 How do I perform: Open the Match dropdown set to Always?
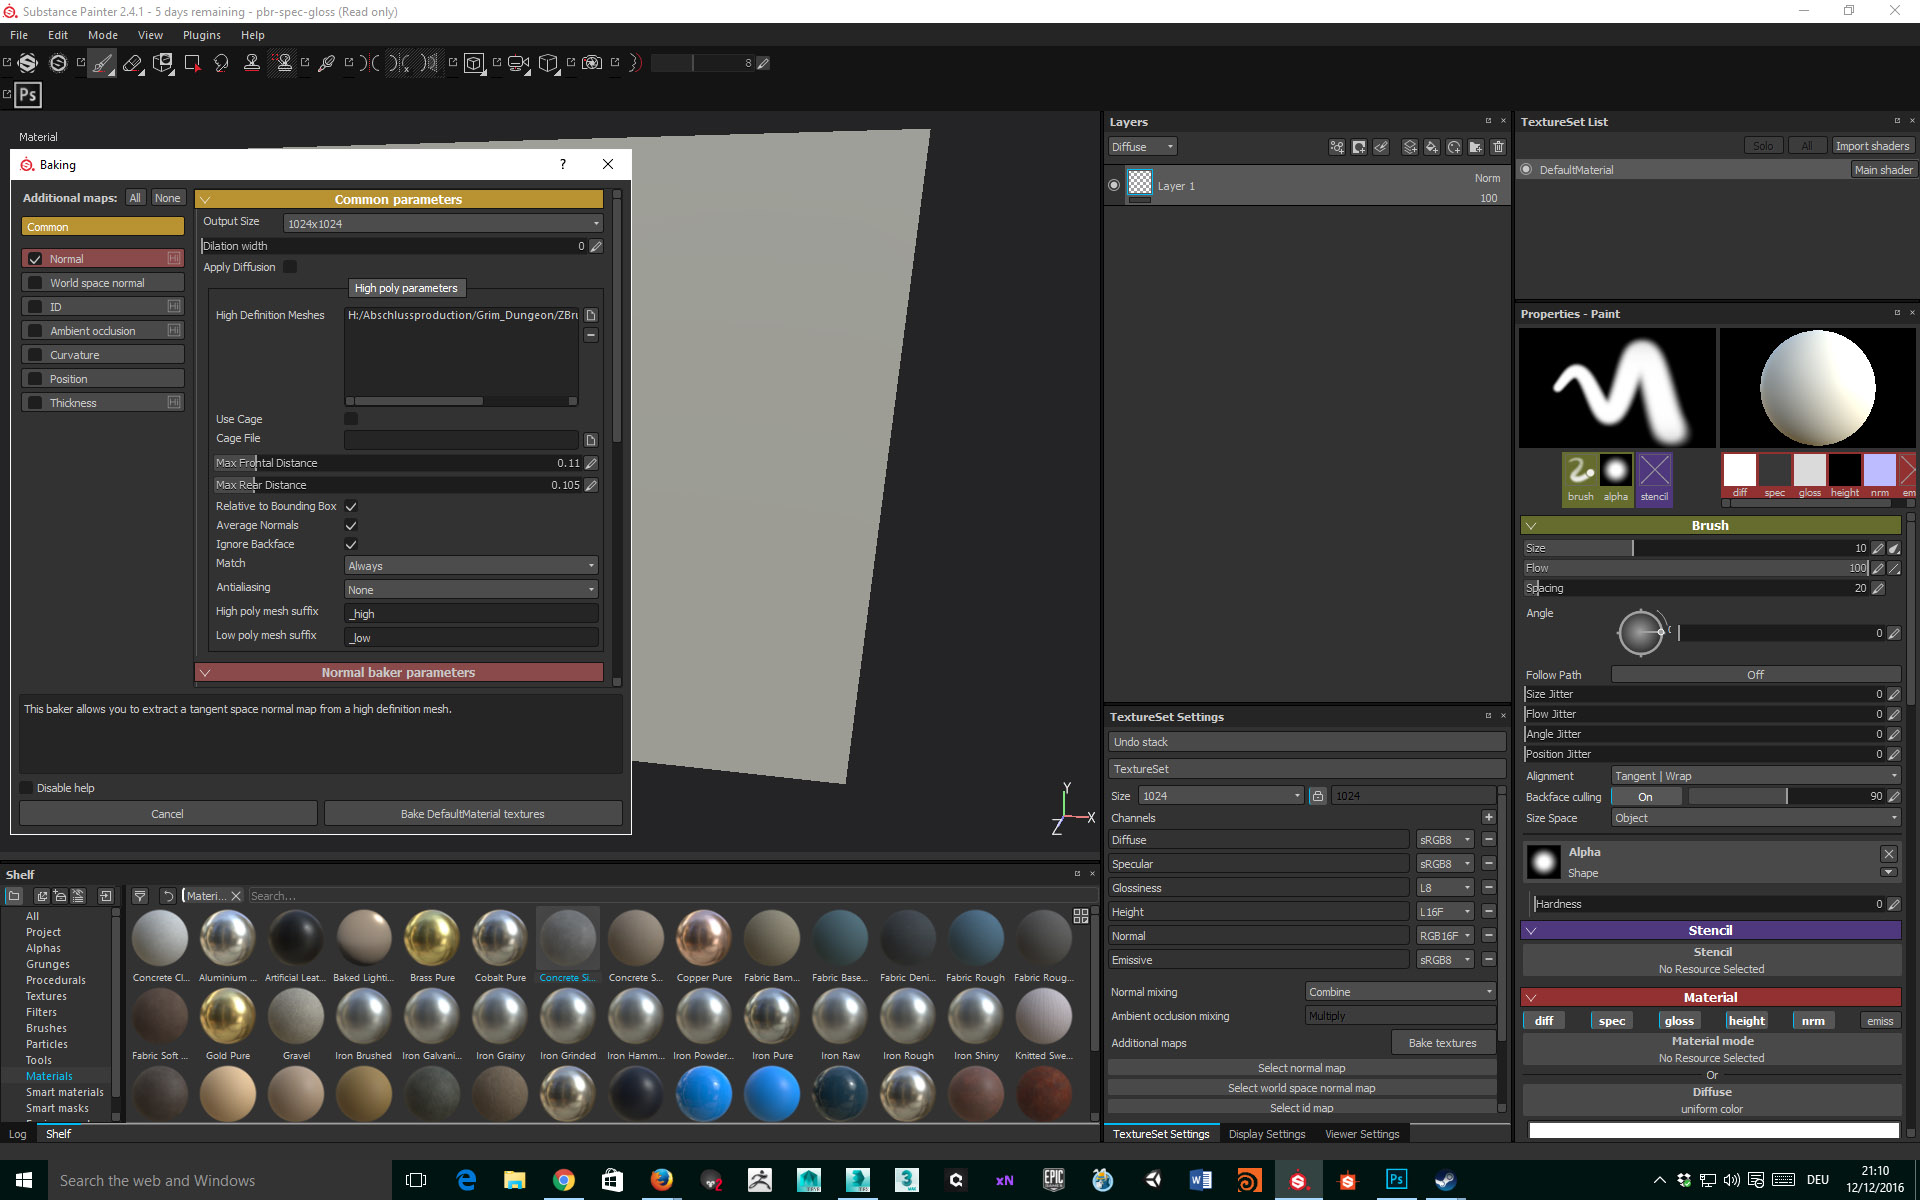pyautogui.click(x=471, y=566)
